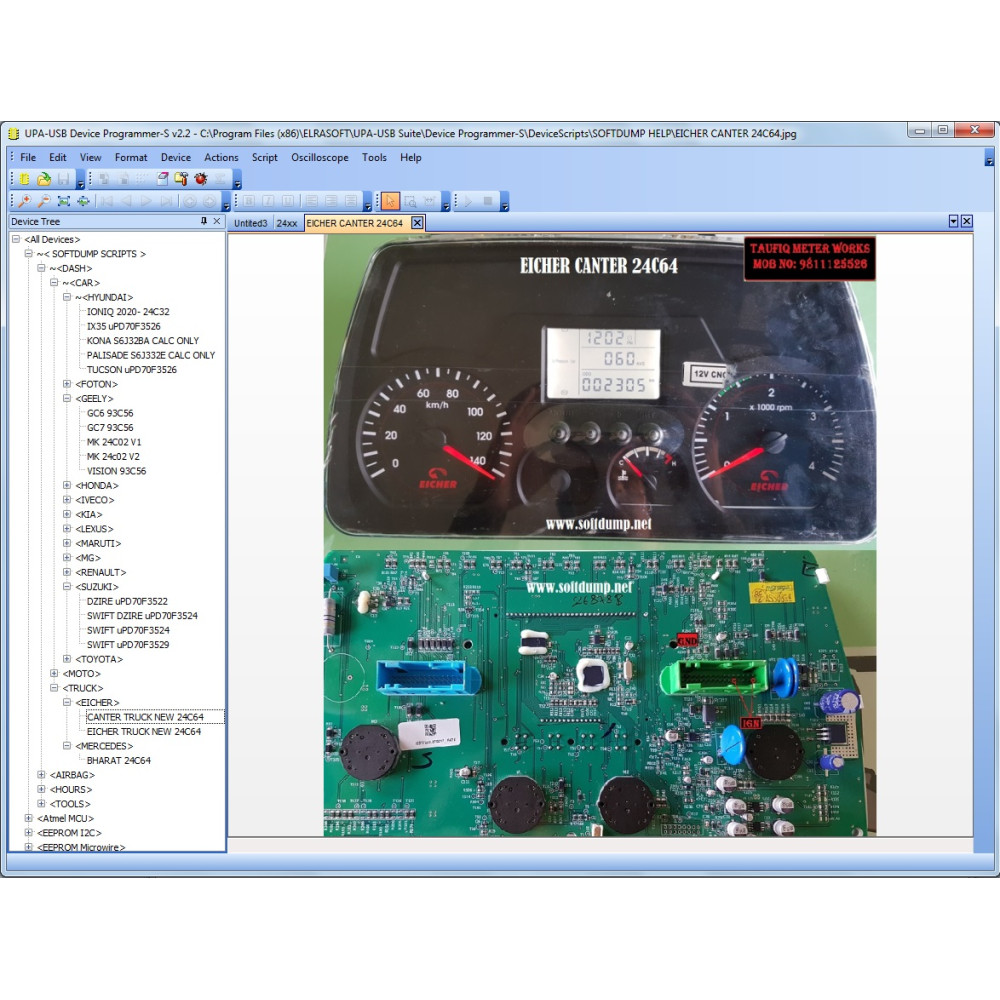Click the Zoom Out magnifier icon
This screenshot has height=1000, width=1000.
[44, 202]
